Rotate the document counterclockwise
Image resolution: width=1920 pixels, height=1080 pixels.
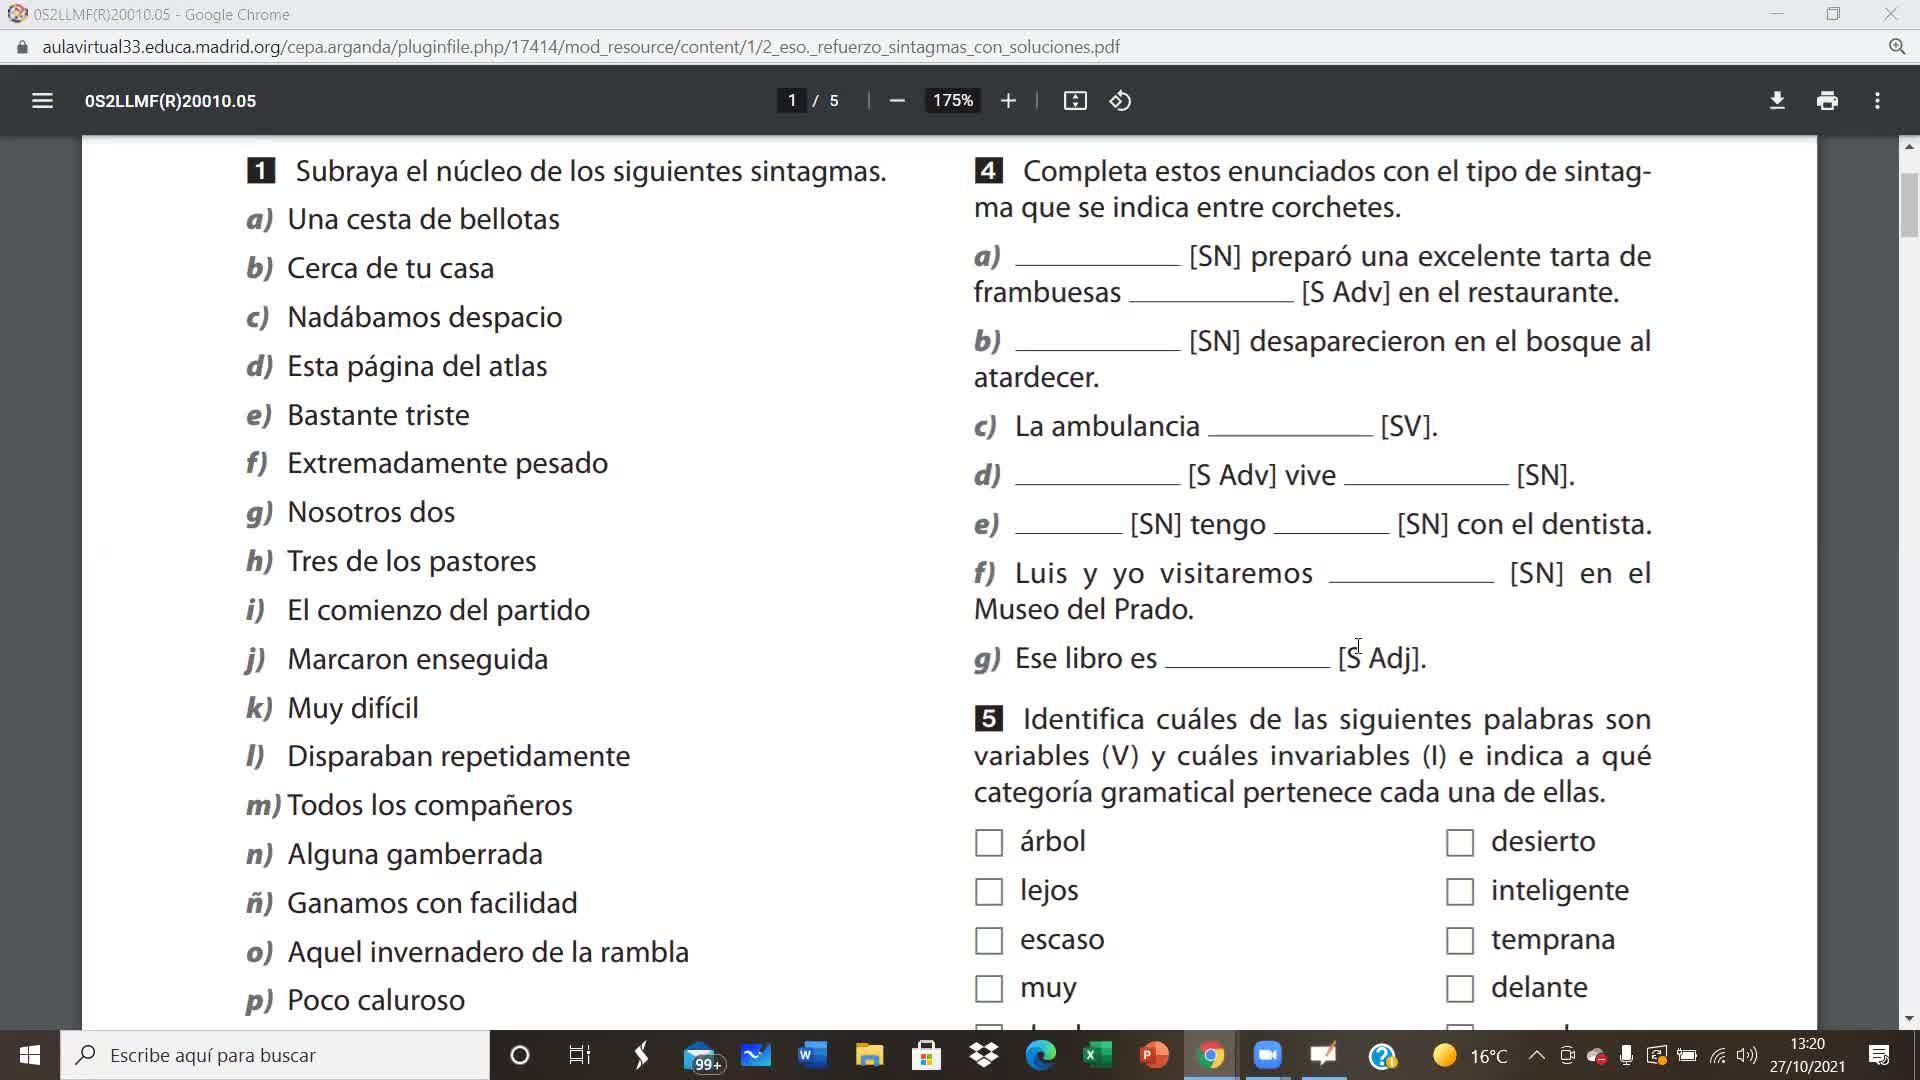(1120, 101)
